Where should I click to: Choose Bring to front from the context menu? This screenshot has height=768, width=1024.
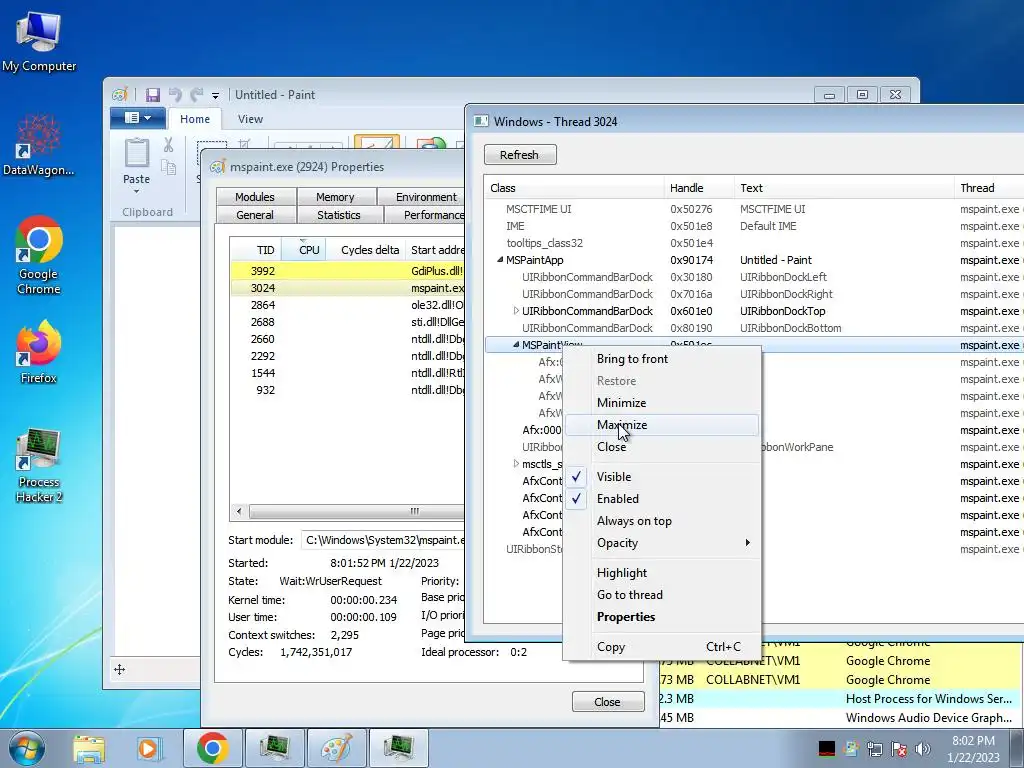click(x=662, y=359)
